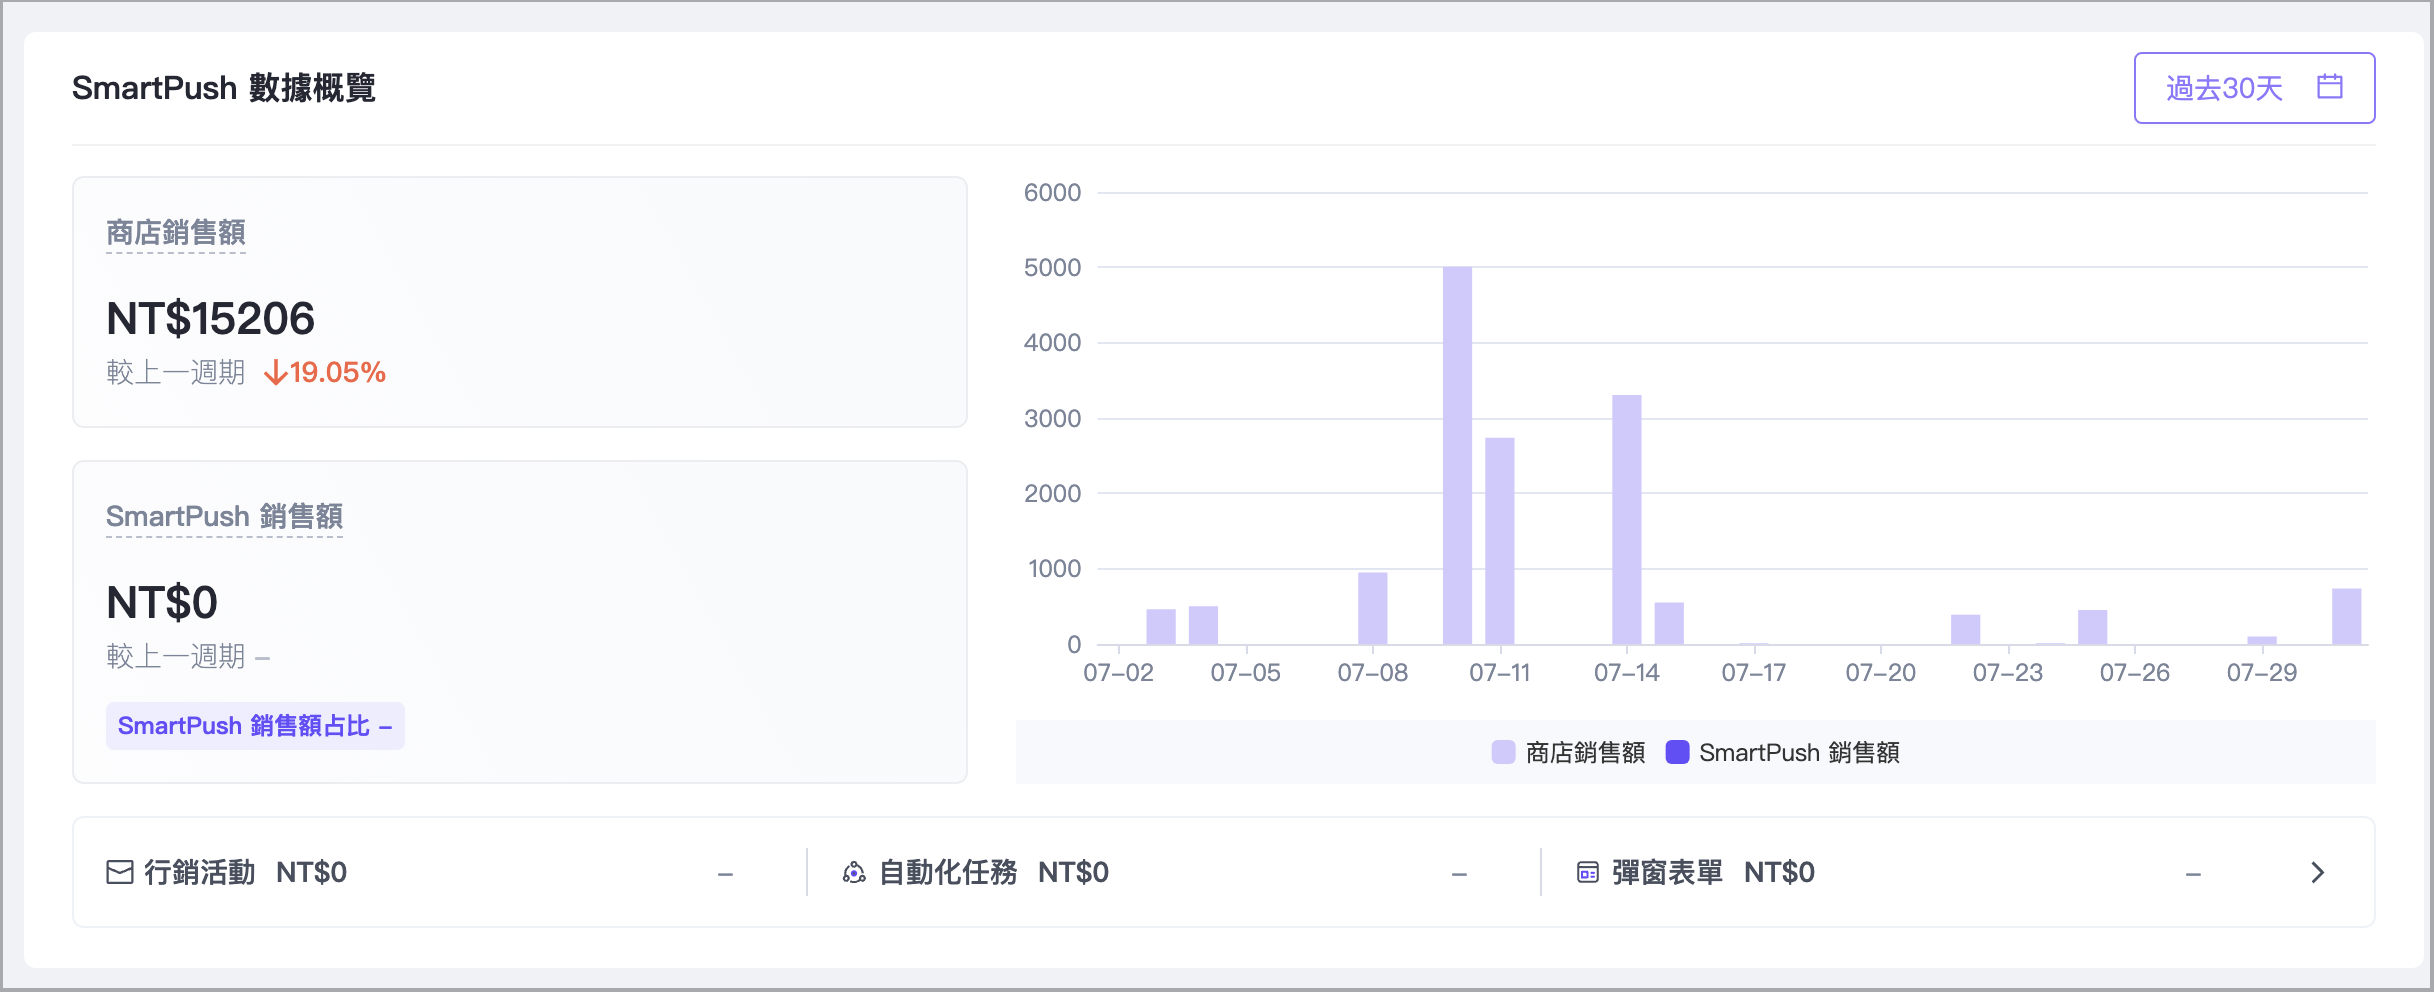Click the 自動化任務 automation icon

pos(854,873)
